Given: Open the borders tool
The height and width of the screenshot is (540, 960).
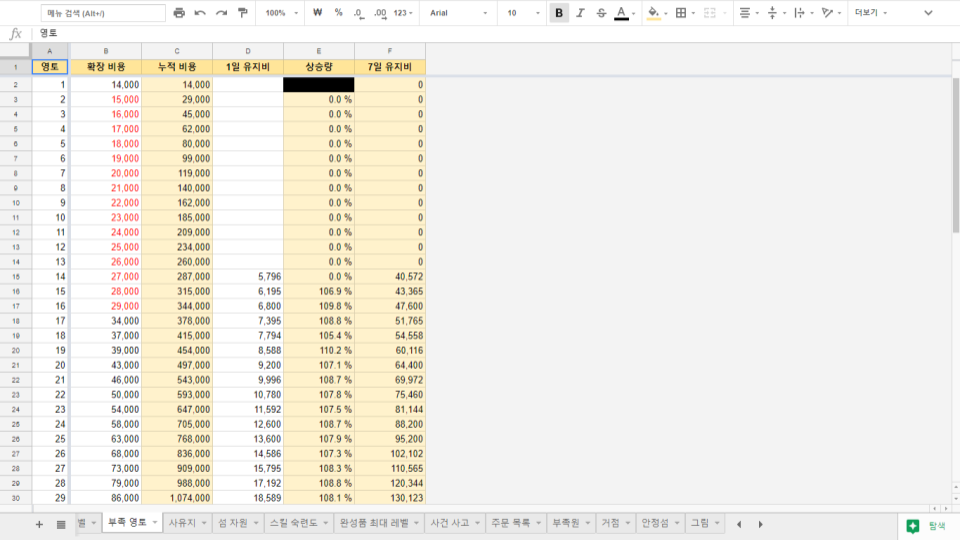Looking at the screenshot, I should 681,13.
